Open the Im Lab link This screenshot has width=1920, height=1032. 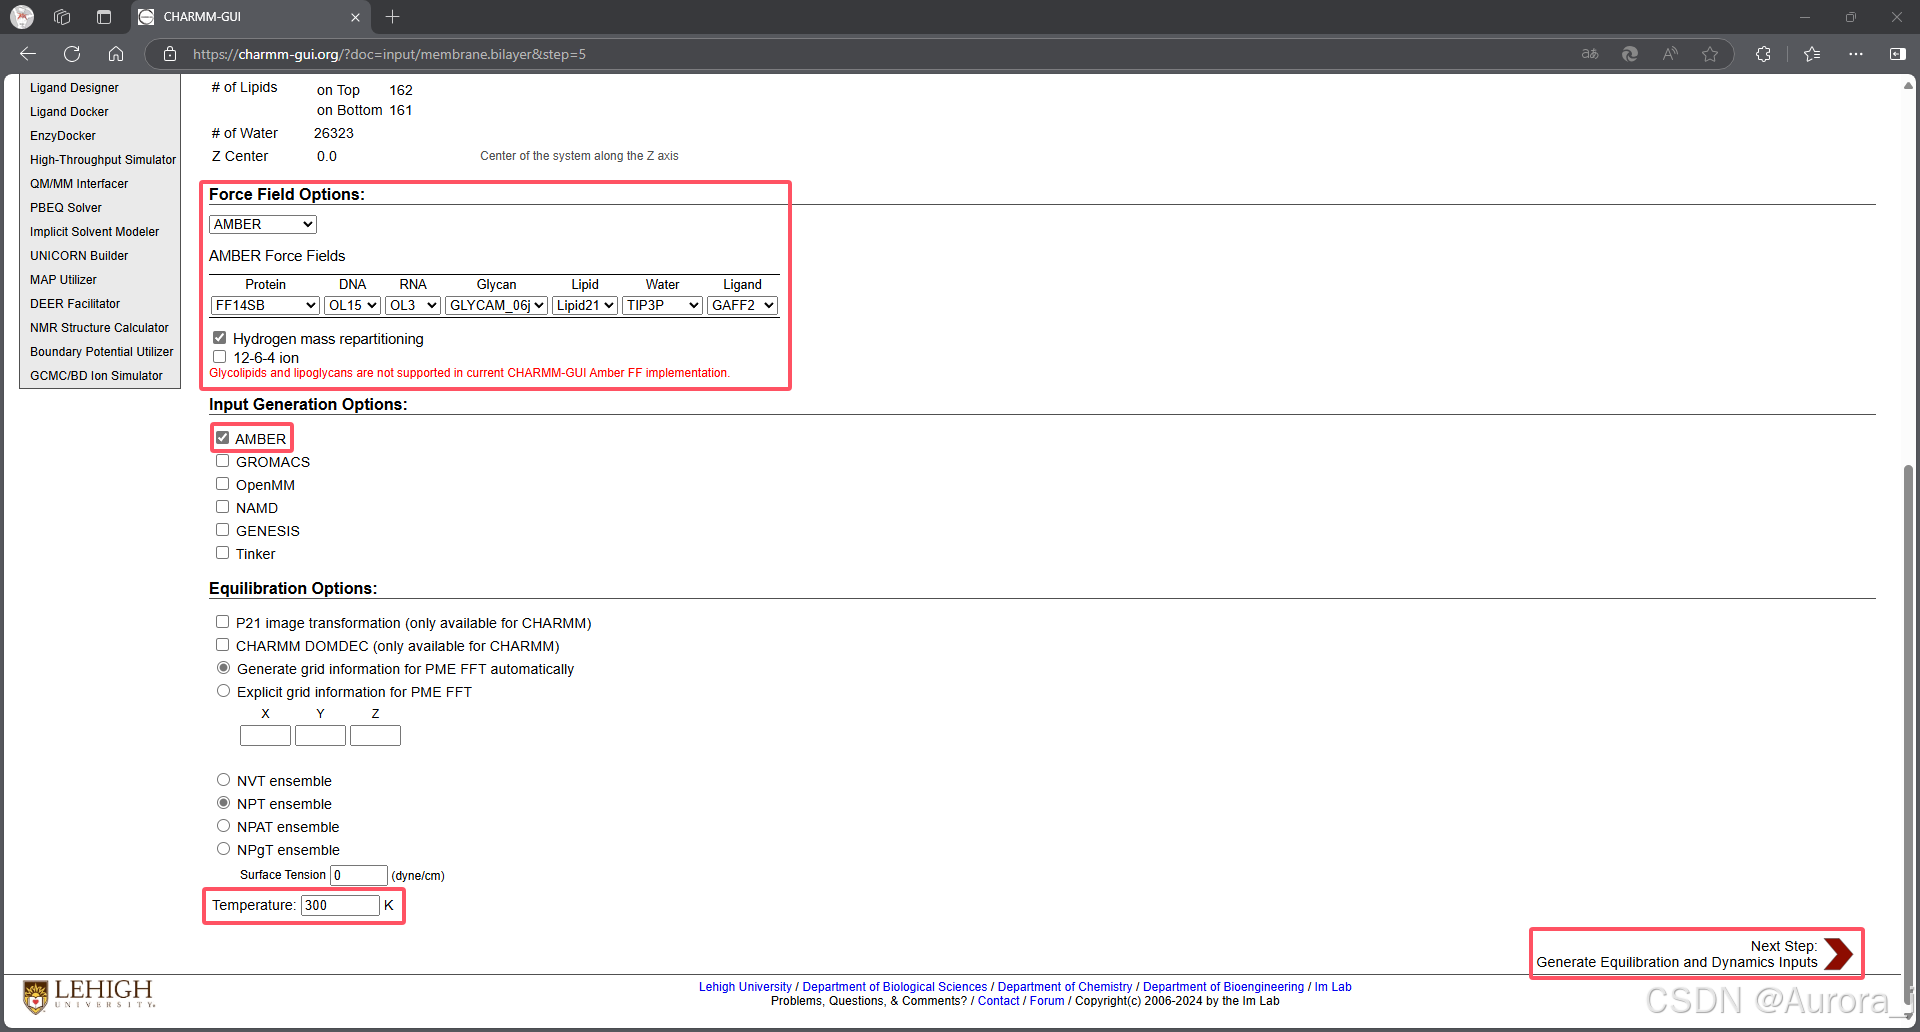[x=1333, y=987]
